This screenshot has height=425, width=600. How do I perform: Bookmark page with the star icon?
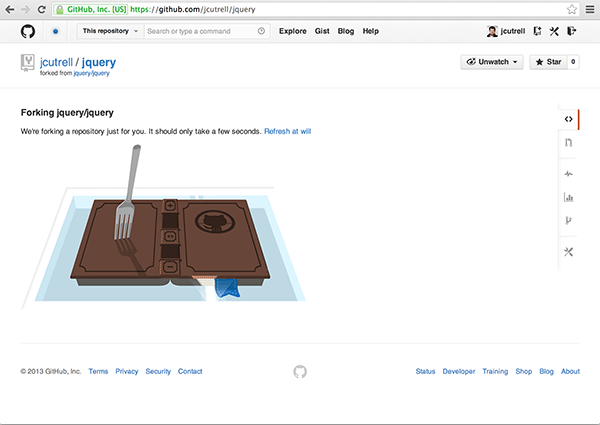[x=572, y=9]
